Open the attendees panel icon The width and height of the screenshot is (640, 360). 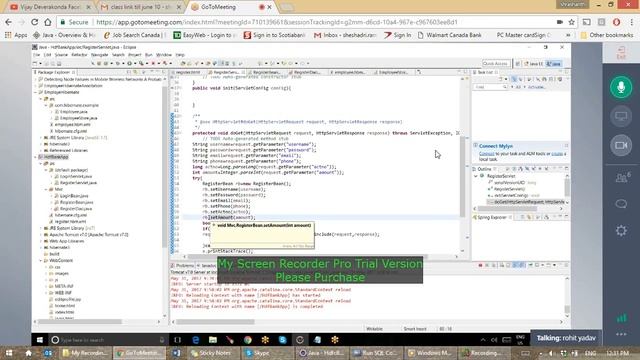coord(622,177)
